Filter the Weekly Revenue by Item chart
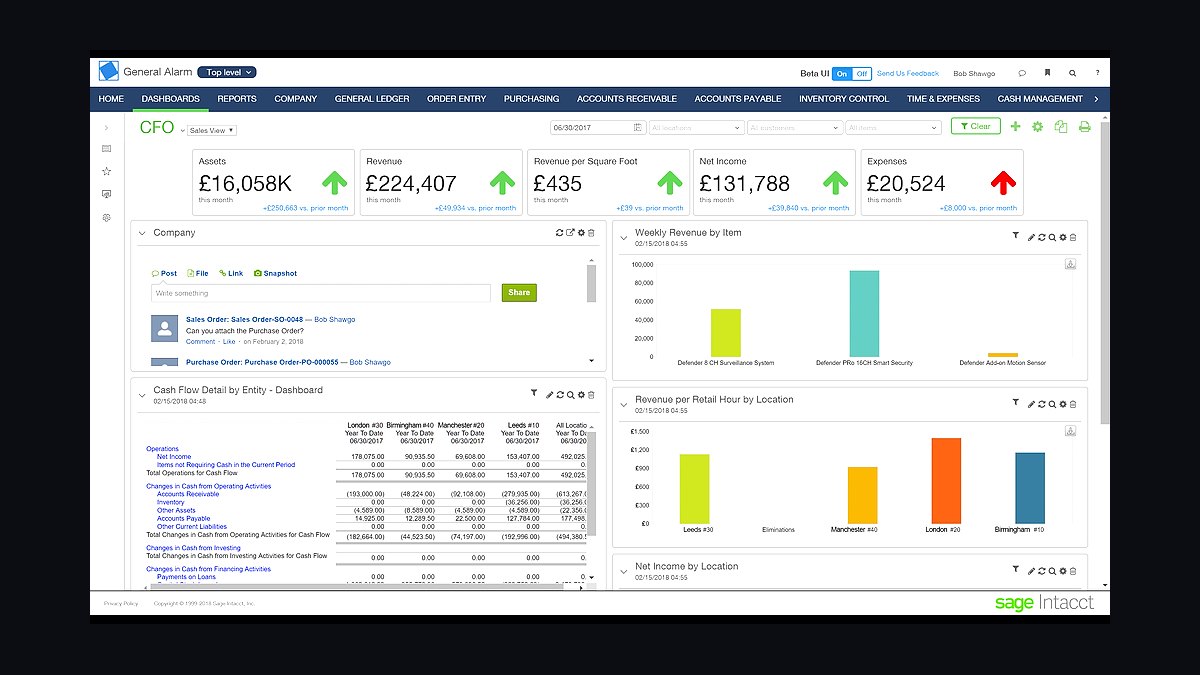 tap(1015, 236)
